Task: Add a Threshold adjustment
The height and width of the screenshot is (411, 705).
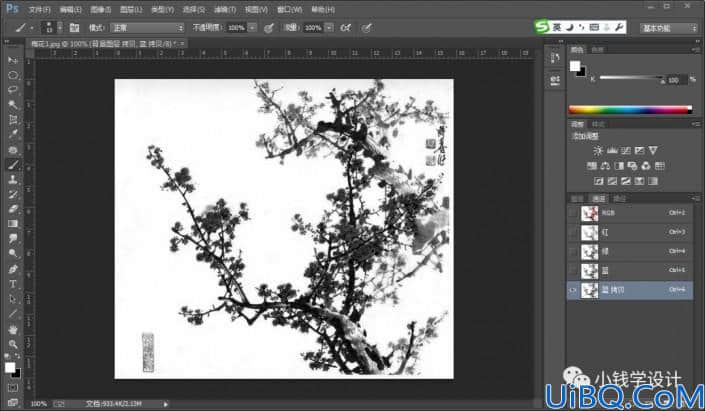Action: click(x=625, y=181)
